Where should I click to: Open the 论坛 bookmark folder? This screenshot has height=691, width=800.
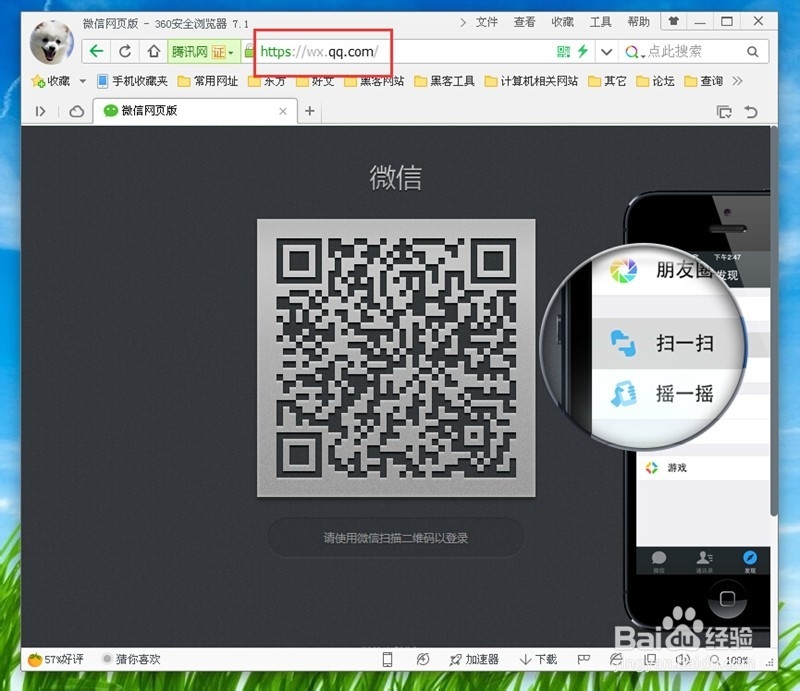[x=655, y=81]
